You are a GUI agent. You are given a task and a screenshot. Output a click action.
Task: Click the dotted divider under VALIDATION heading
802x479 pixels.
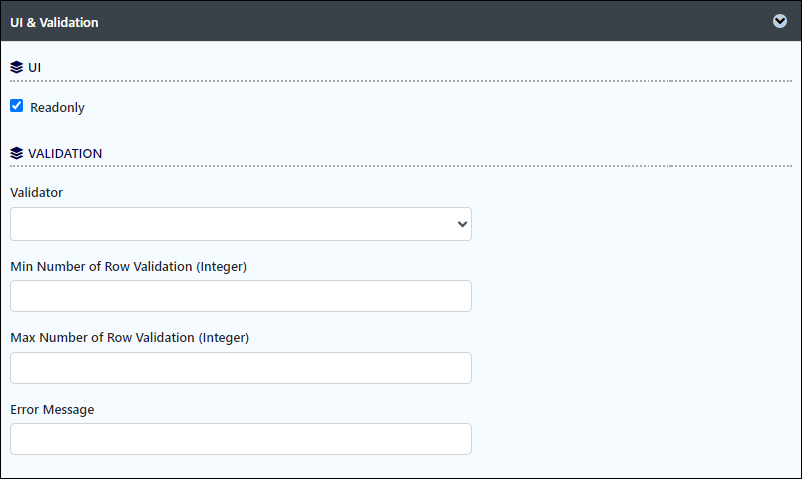[401, 166]
